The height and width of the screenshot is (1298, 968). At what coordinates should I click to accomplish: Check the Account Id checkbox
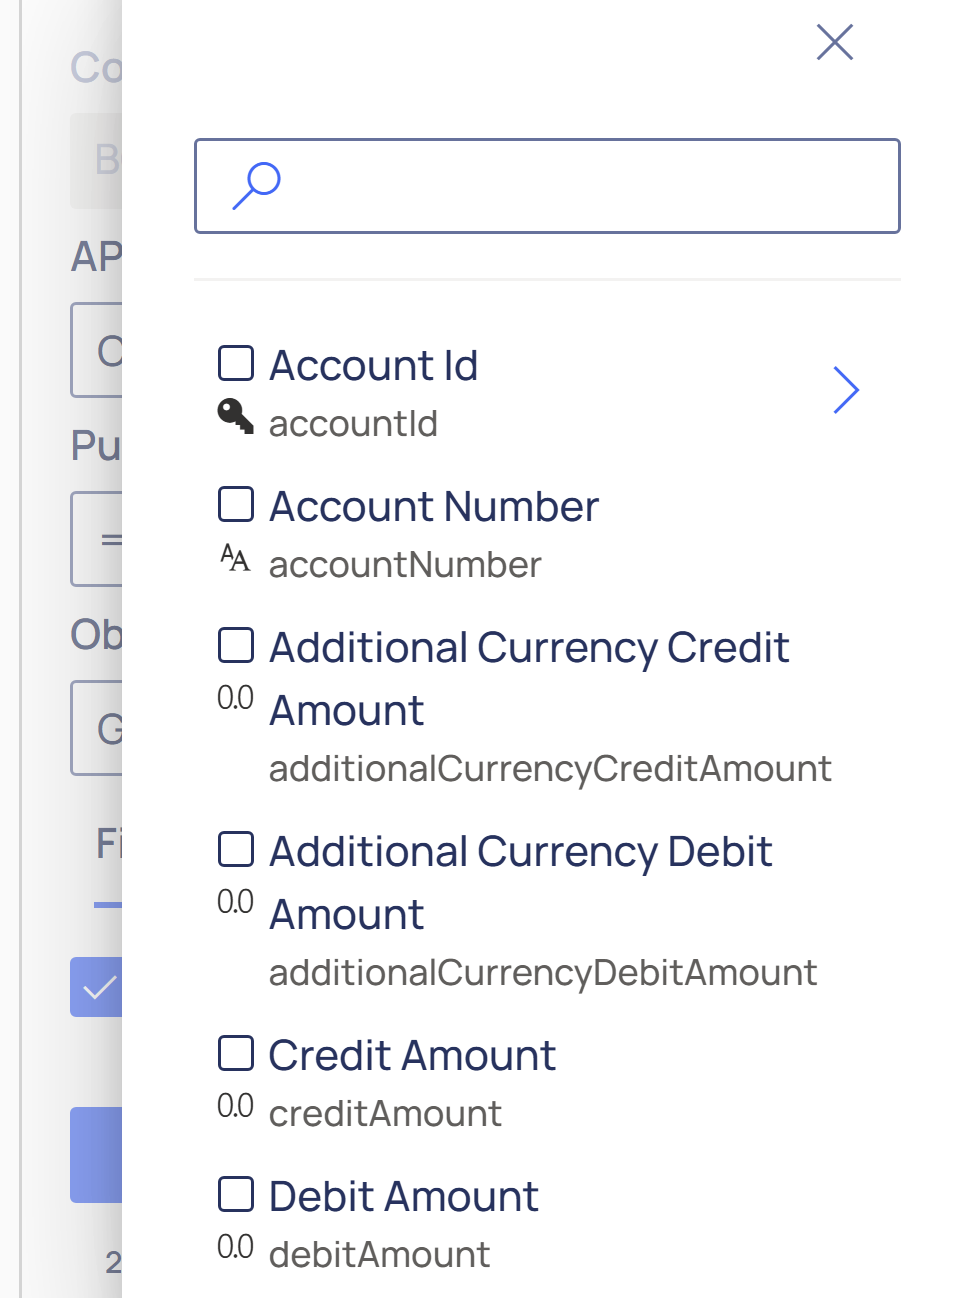(236, 363)
